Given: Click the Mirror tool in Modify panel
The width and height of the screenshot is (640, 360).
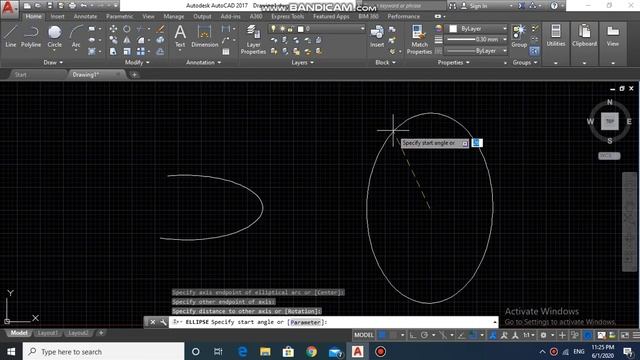Looking at the screenshot, I should [127, 40].
